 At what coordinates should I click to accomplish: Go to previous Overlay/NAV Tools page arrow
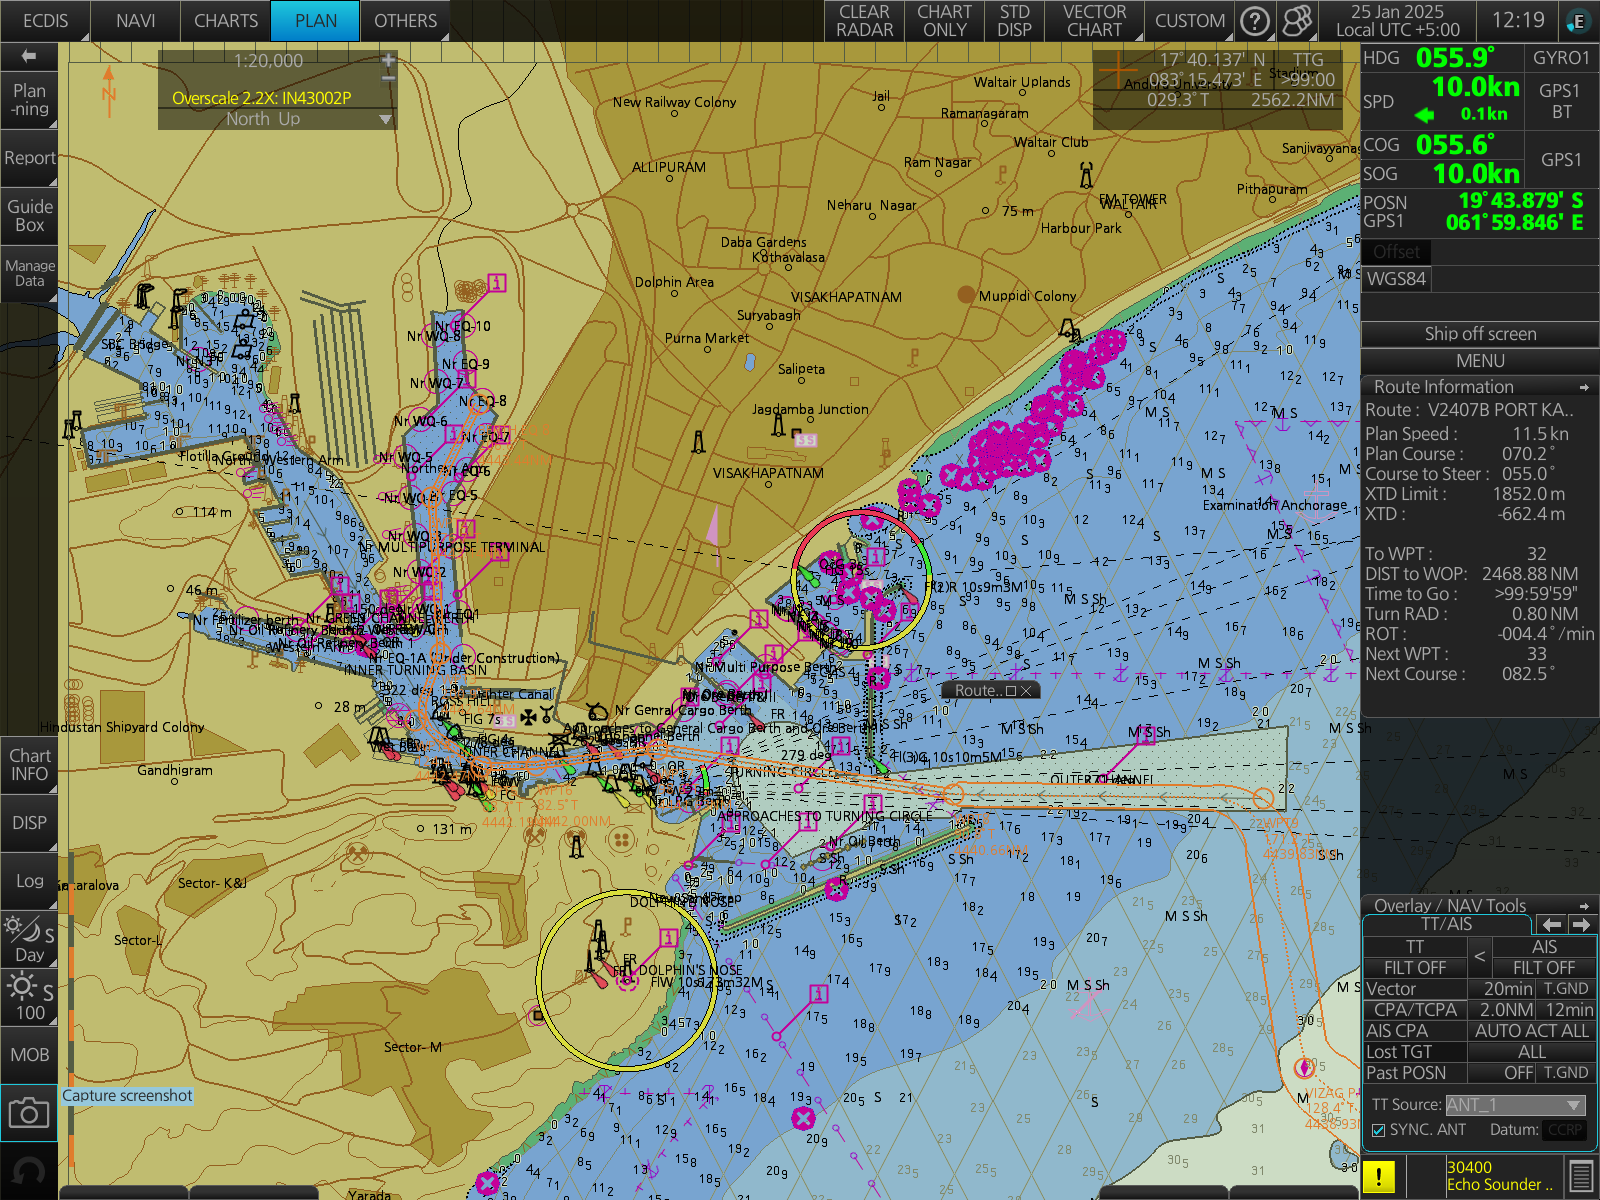tap(1551, 924)
